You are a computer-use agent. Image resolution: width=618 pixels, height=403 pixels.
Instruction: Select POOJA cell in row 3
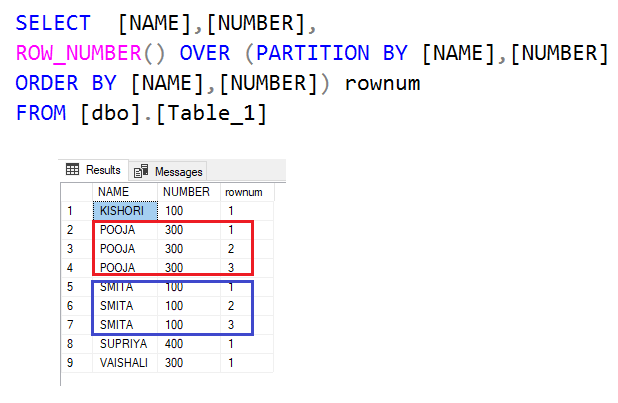point(125,249)
